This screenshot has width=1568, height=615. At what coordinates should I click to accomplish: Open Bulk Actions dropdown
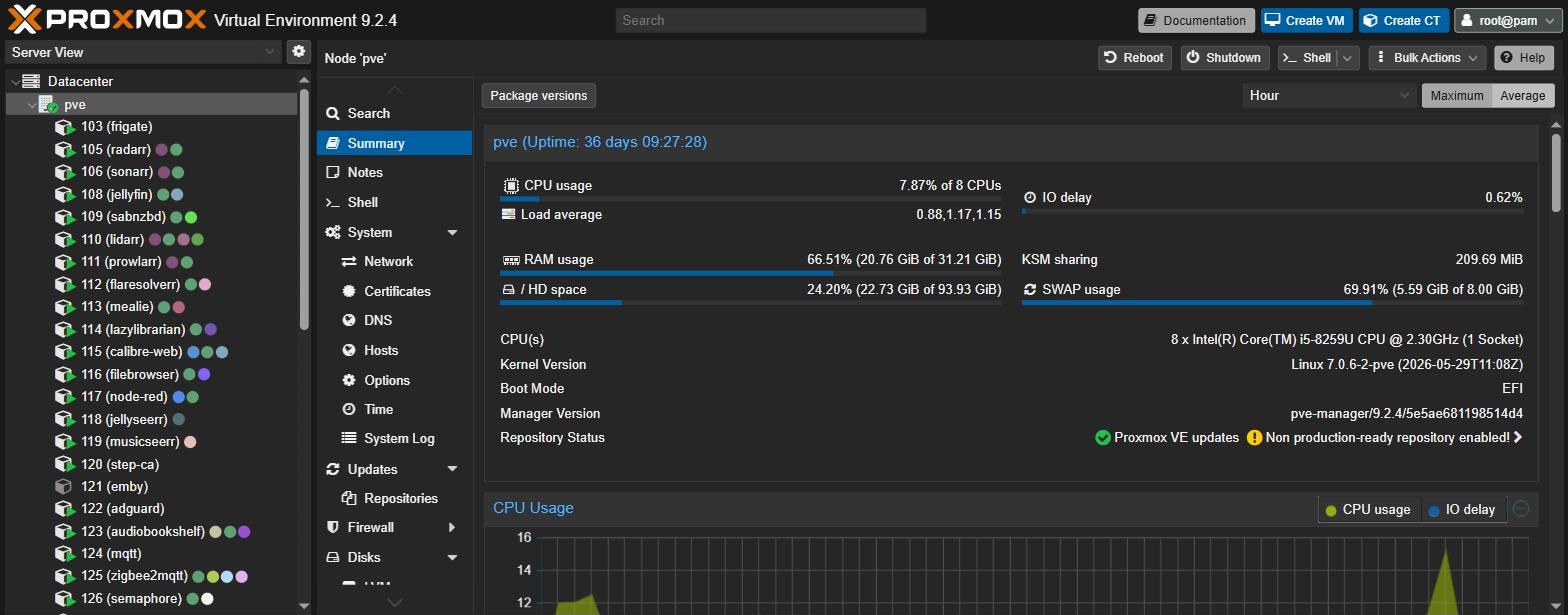[1427, 58]
